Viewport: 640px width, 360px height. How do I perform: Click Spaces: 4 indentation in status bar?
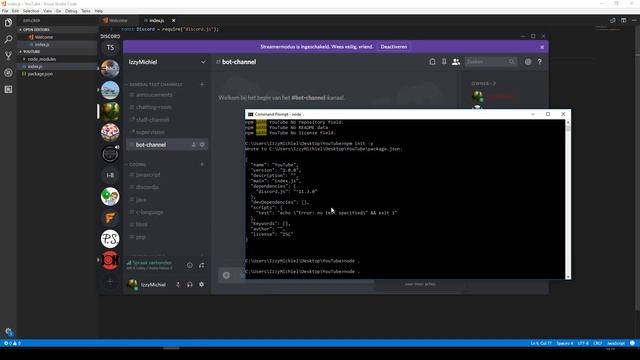pyautogui.click(x=565, y=343)
